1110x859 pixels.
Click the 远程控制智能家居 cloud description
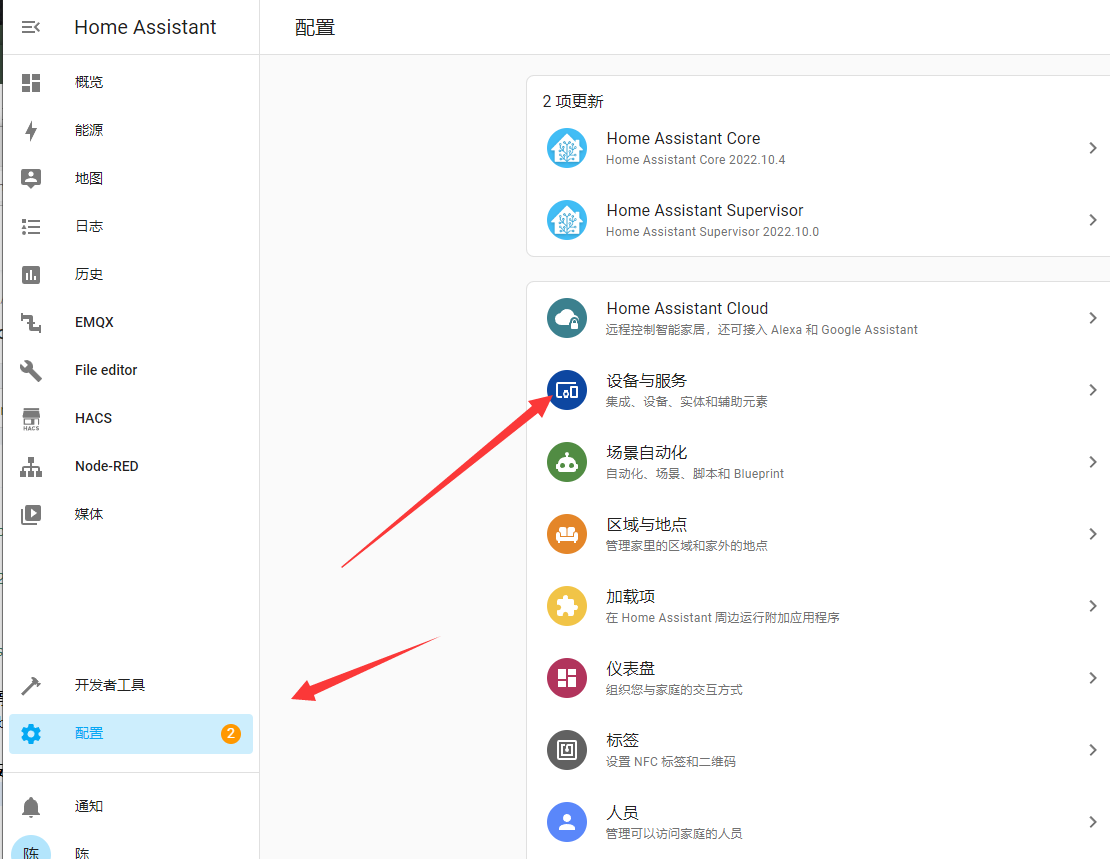762,330
